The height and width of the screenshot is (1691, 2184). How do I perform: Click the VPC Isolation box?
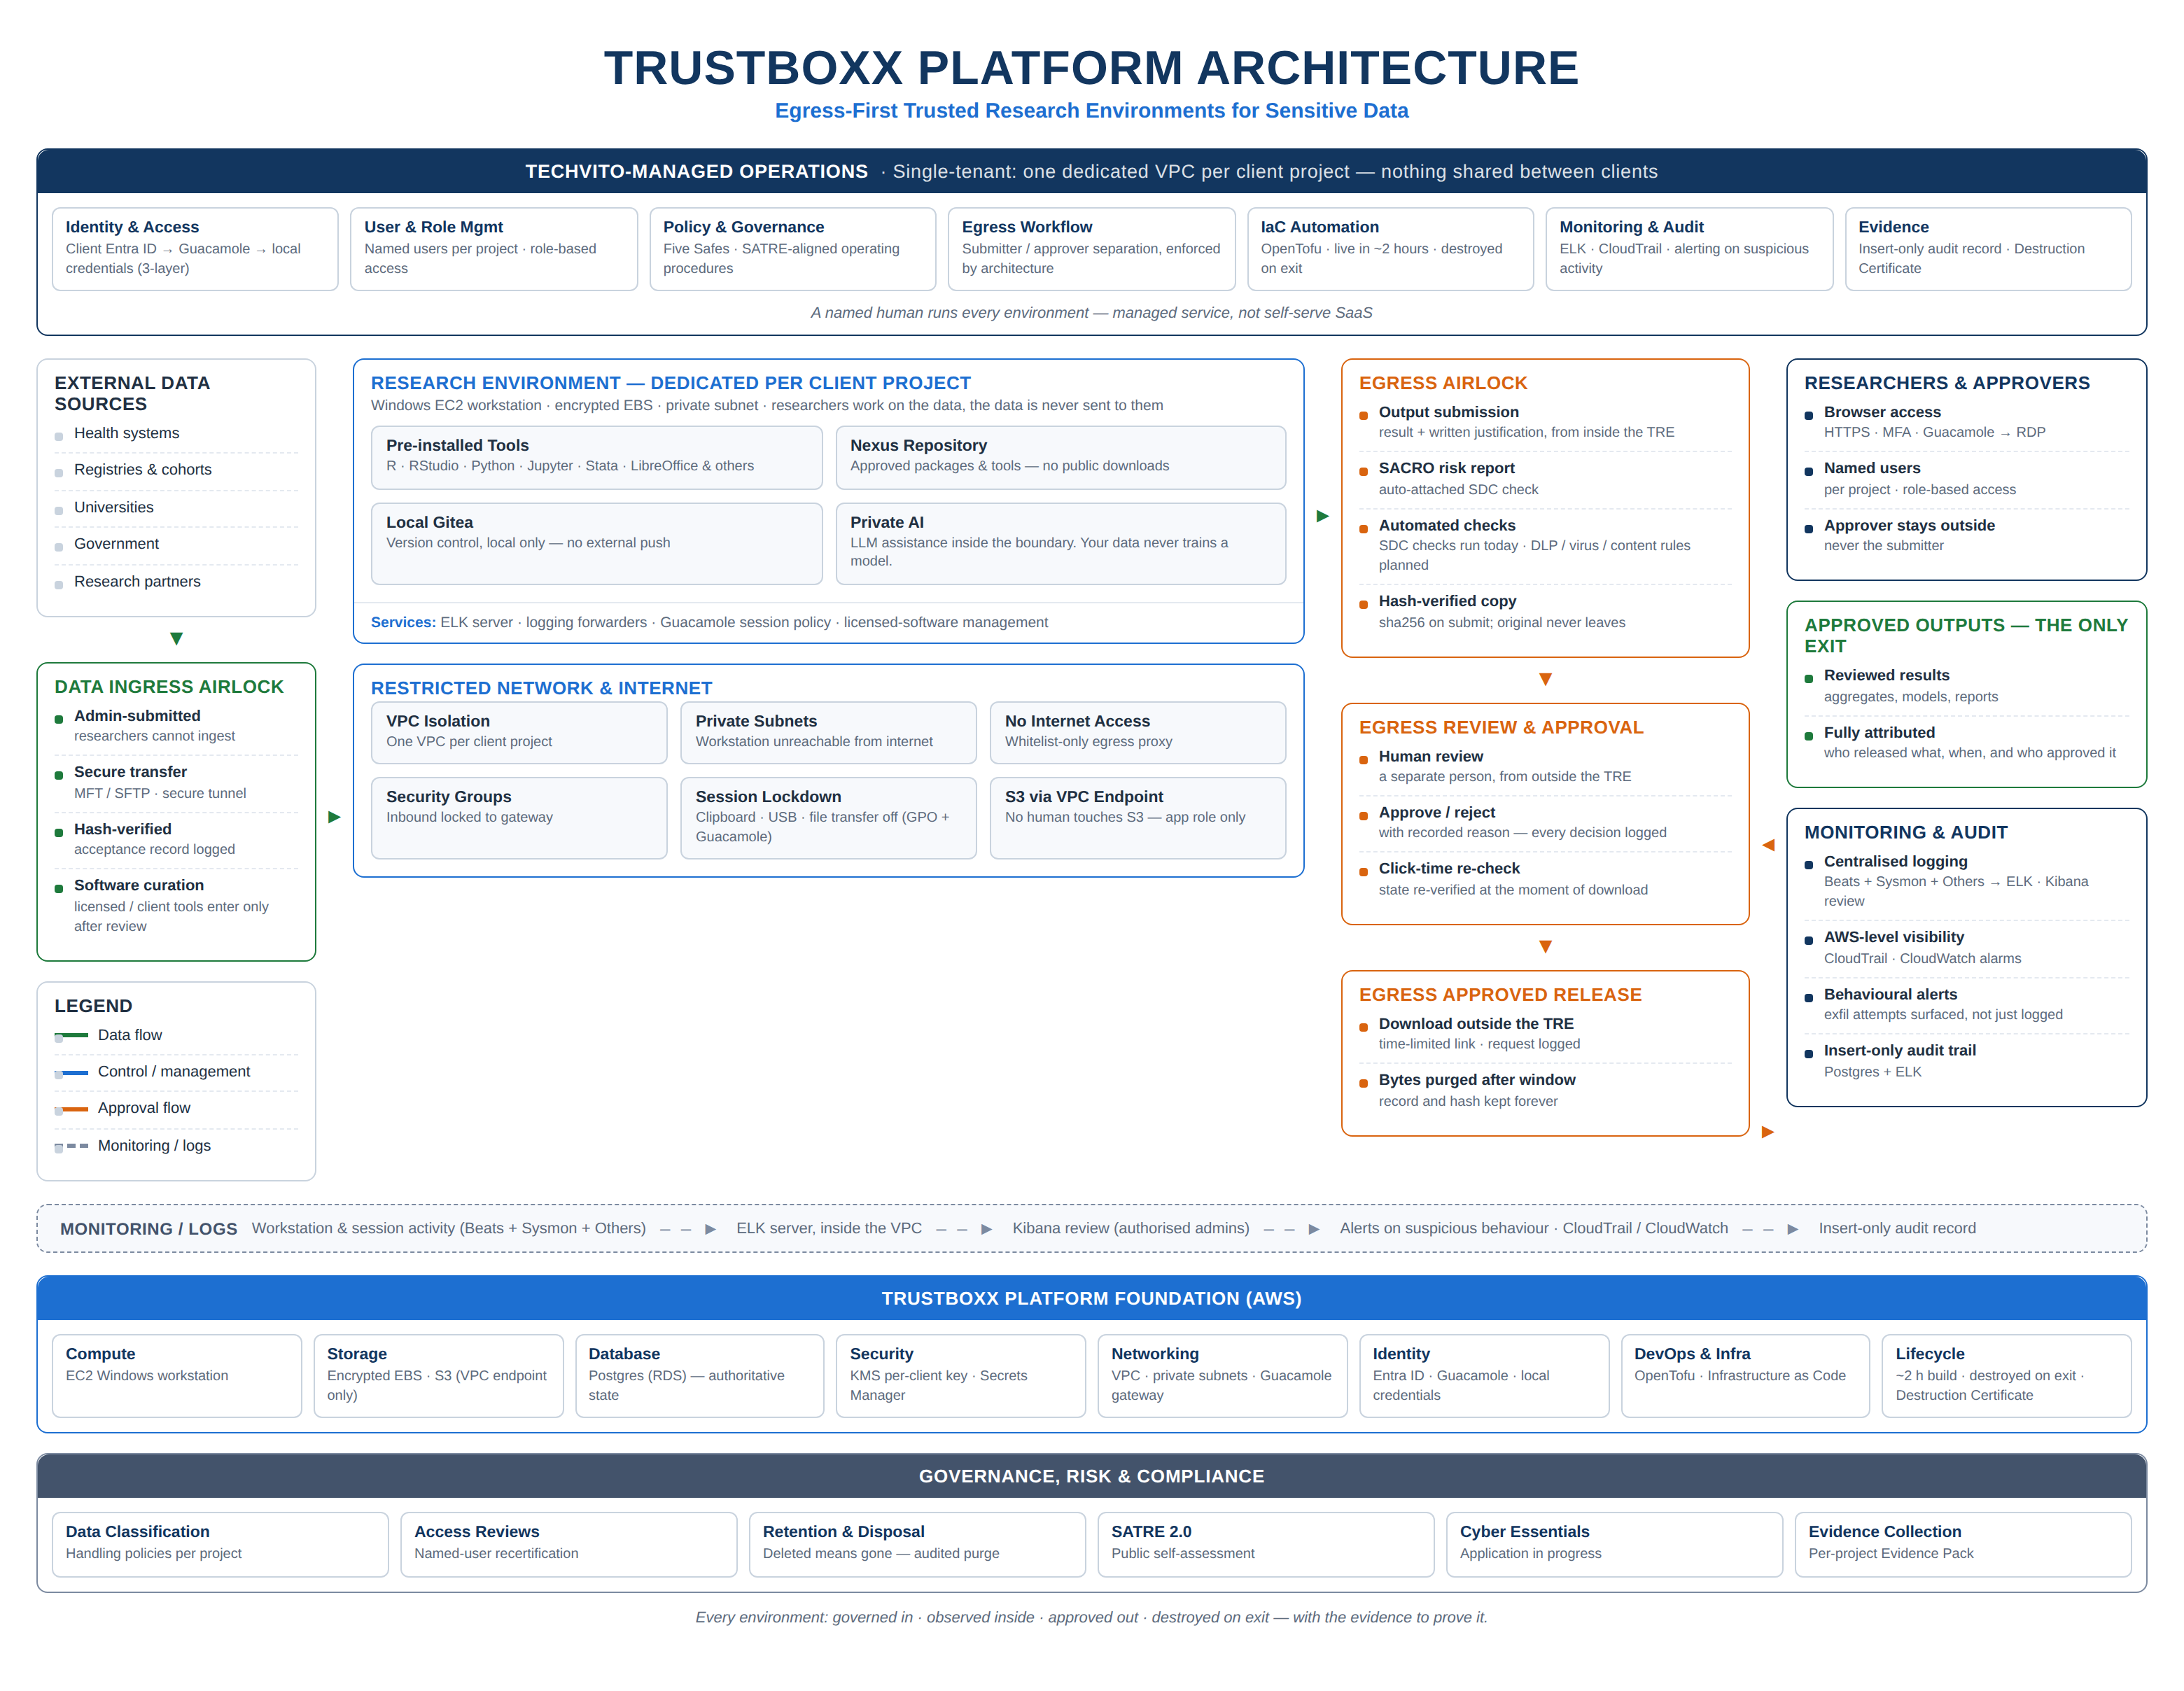(x=519, y=732)
